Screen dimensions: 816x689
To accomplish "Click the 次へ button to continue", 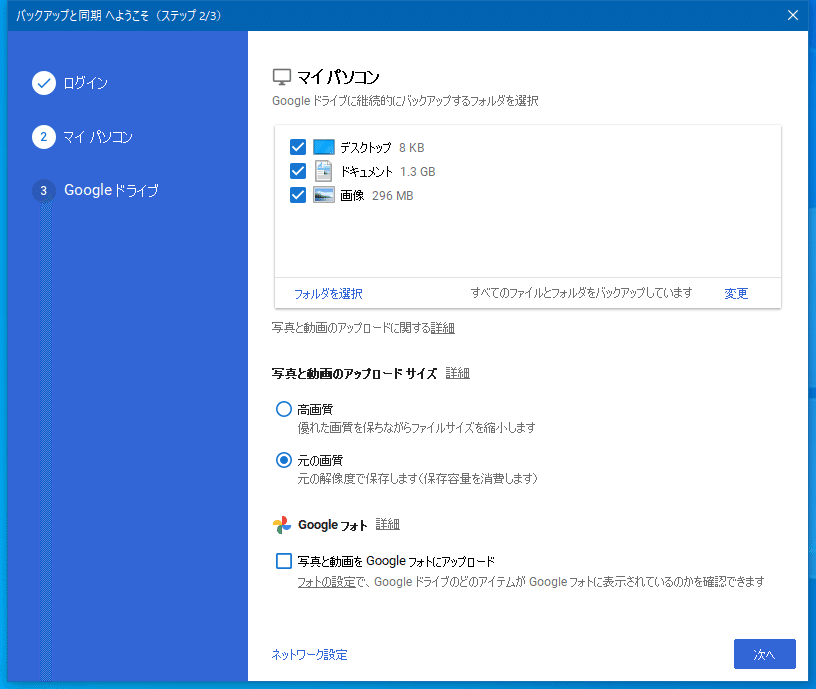I will pos(764,654).
